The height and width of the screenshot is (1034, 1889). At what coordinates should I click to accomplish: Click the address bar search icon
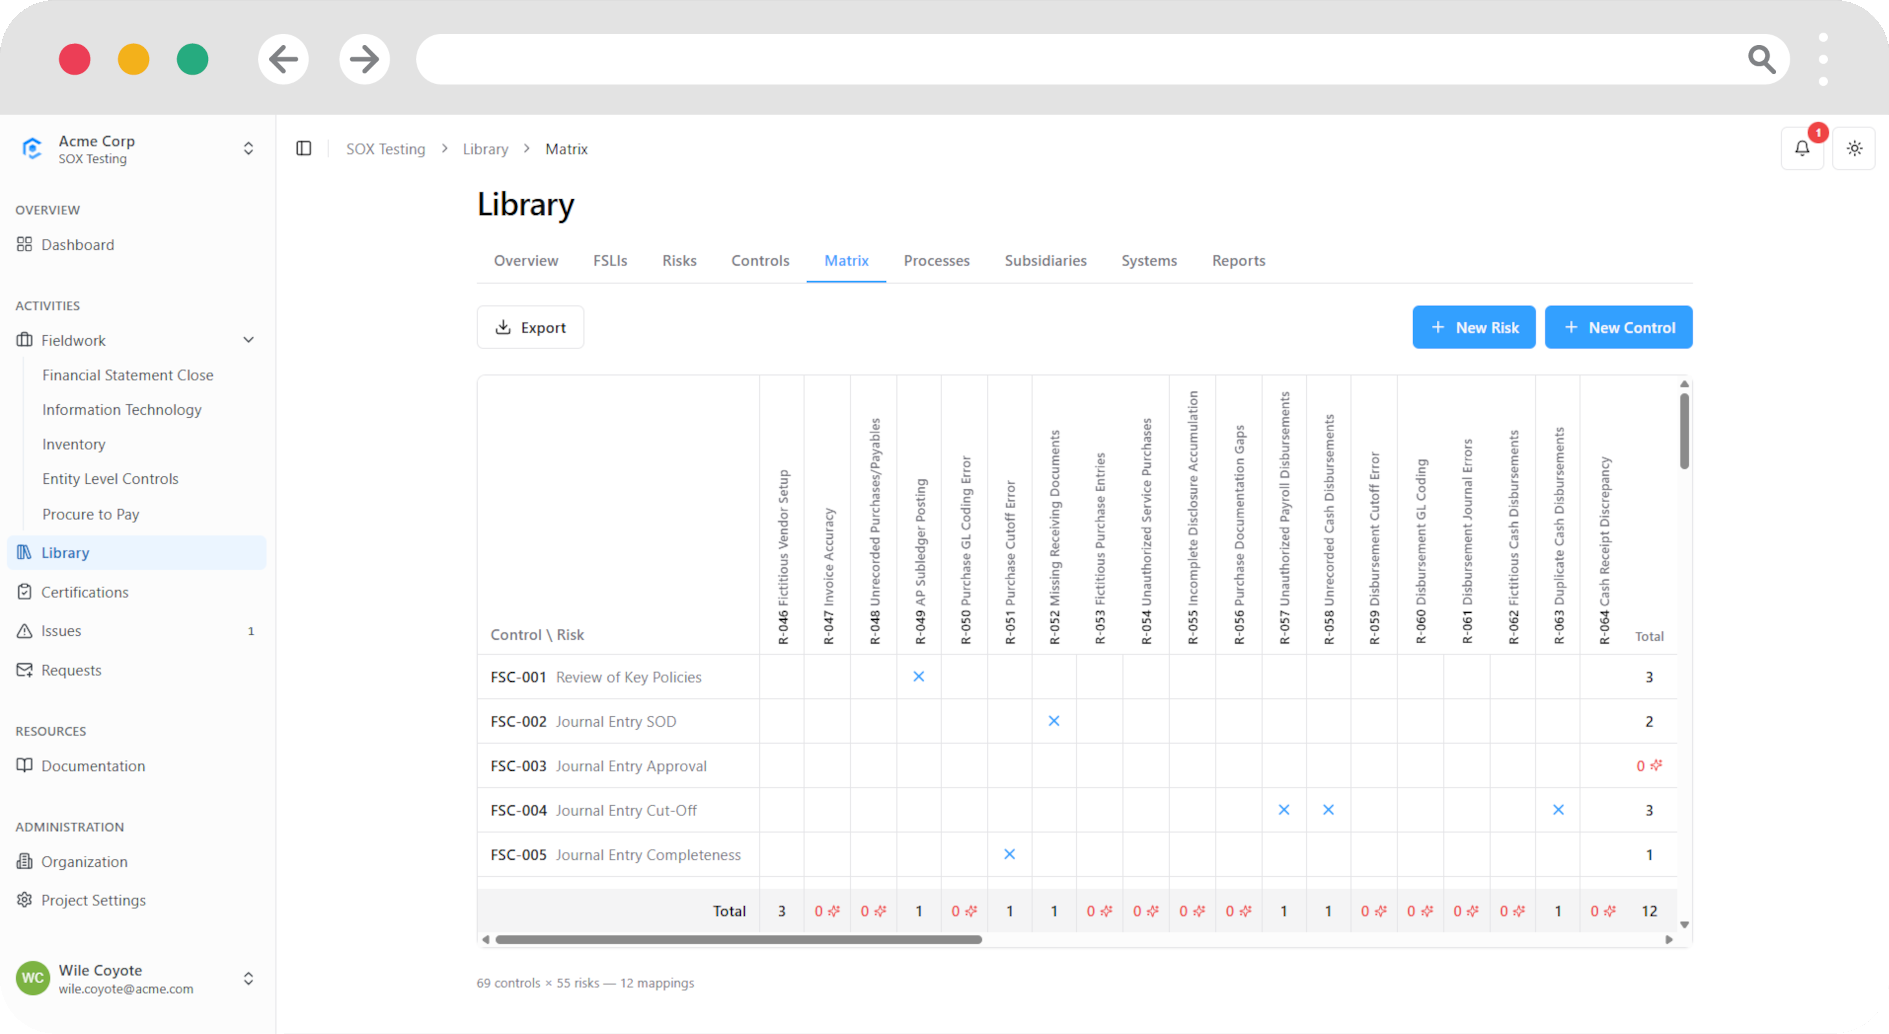1762,59
